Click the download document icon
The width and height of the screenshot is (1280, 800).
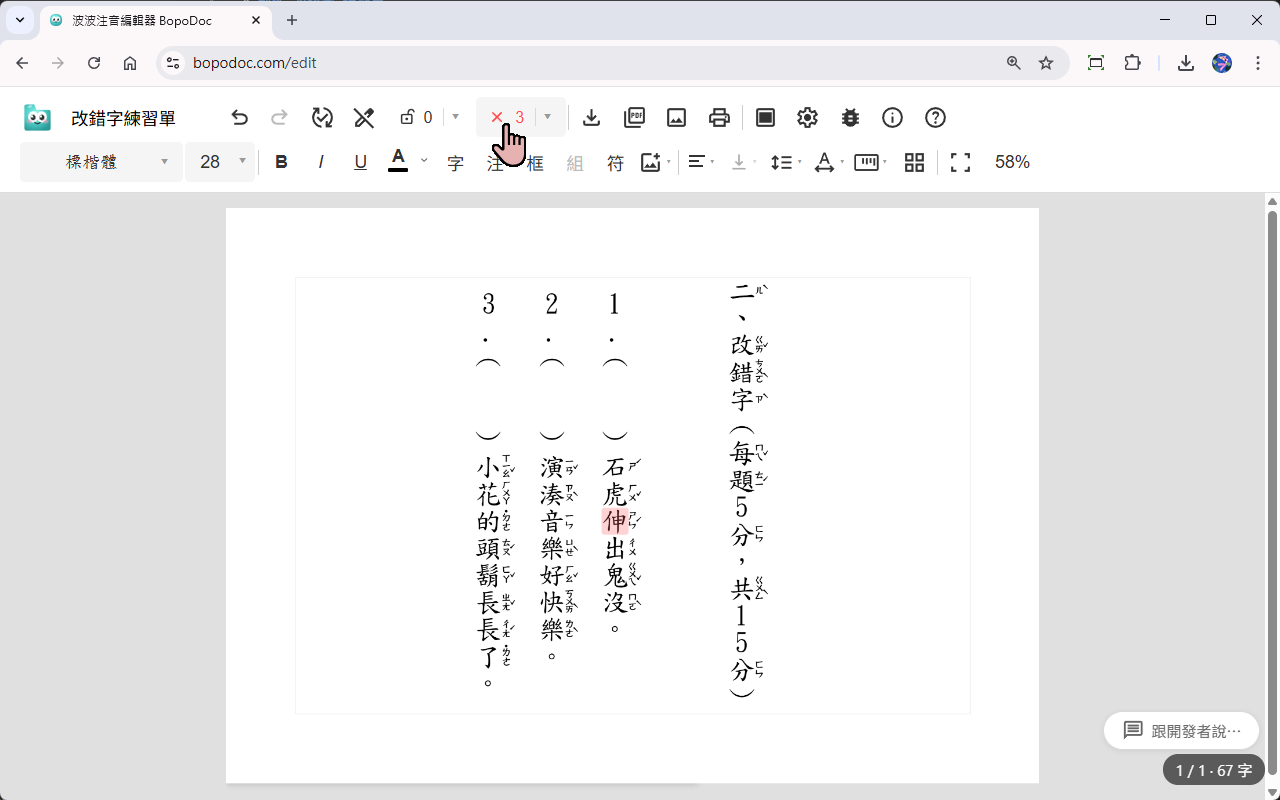[x=591, y=117]
